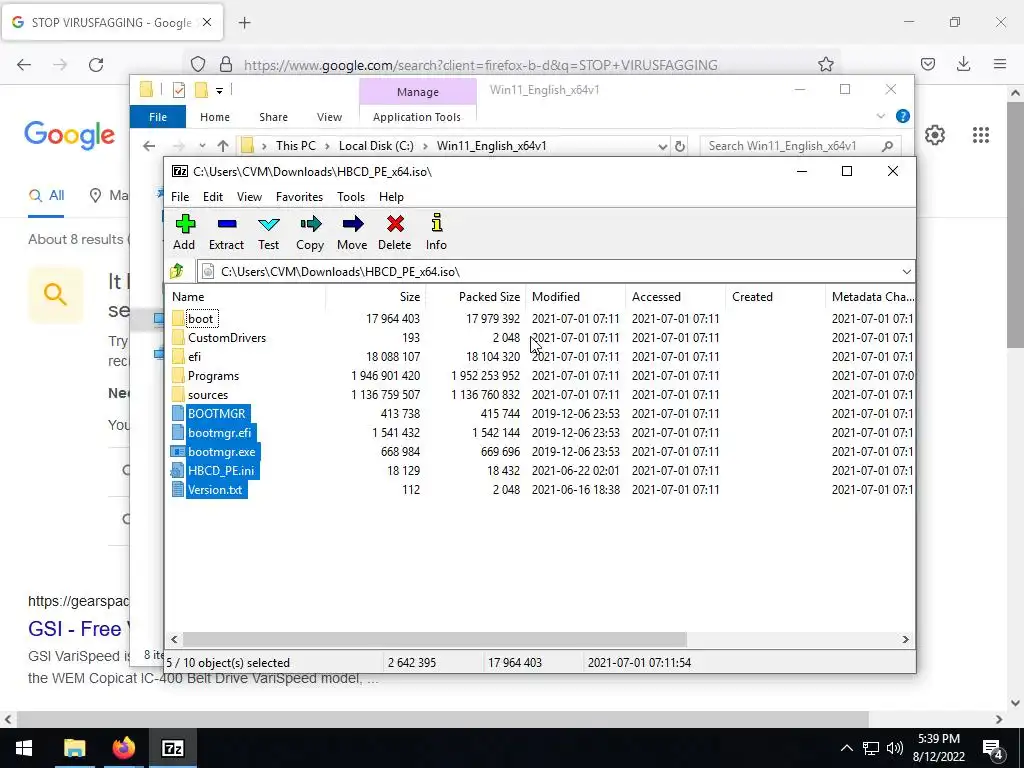
Task: Open the Windows Start menu
Action: click(24, 748)
